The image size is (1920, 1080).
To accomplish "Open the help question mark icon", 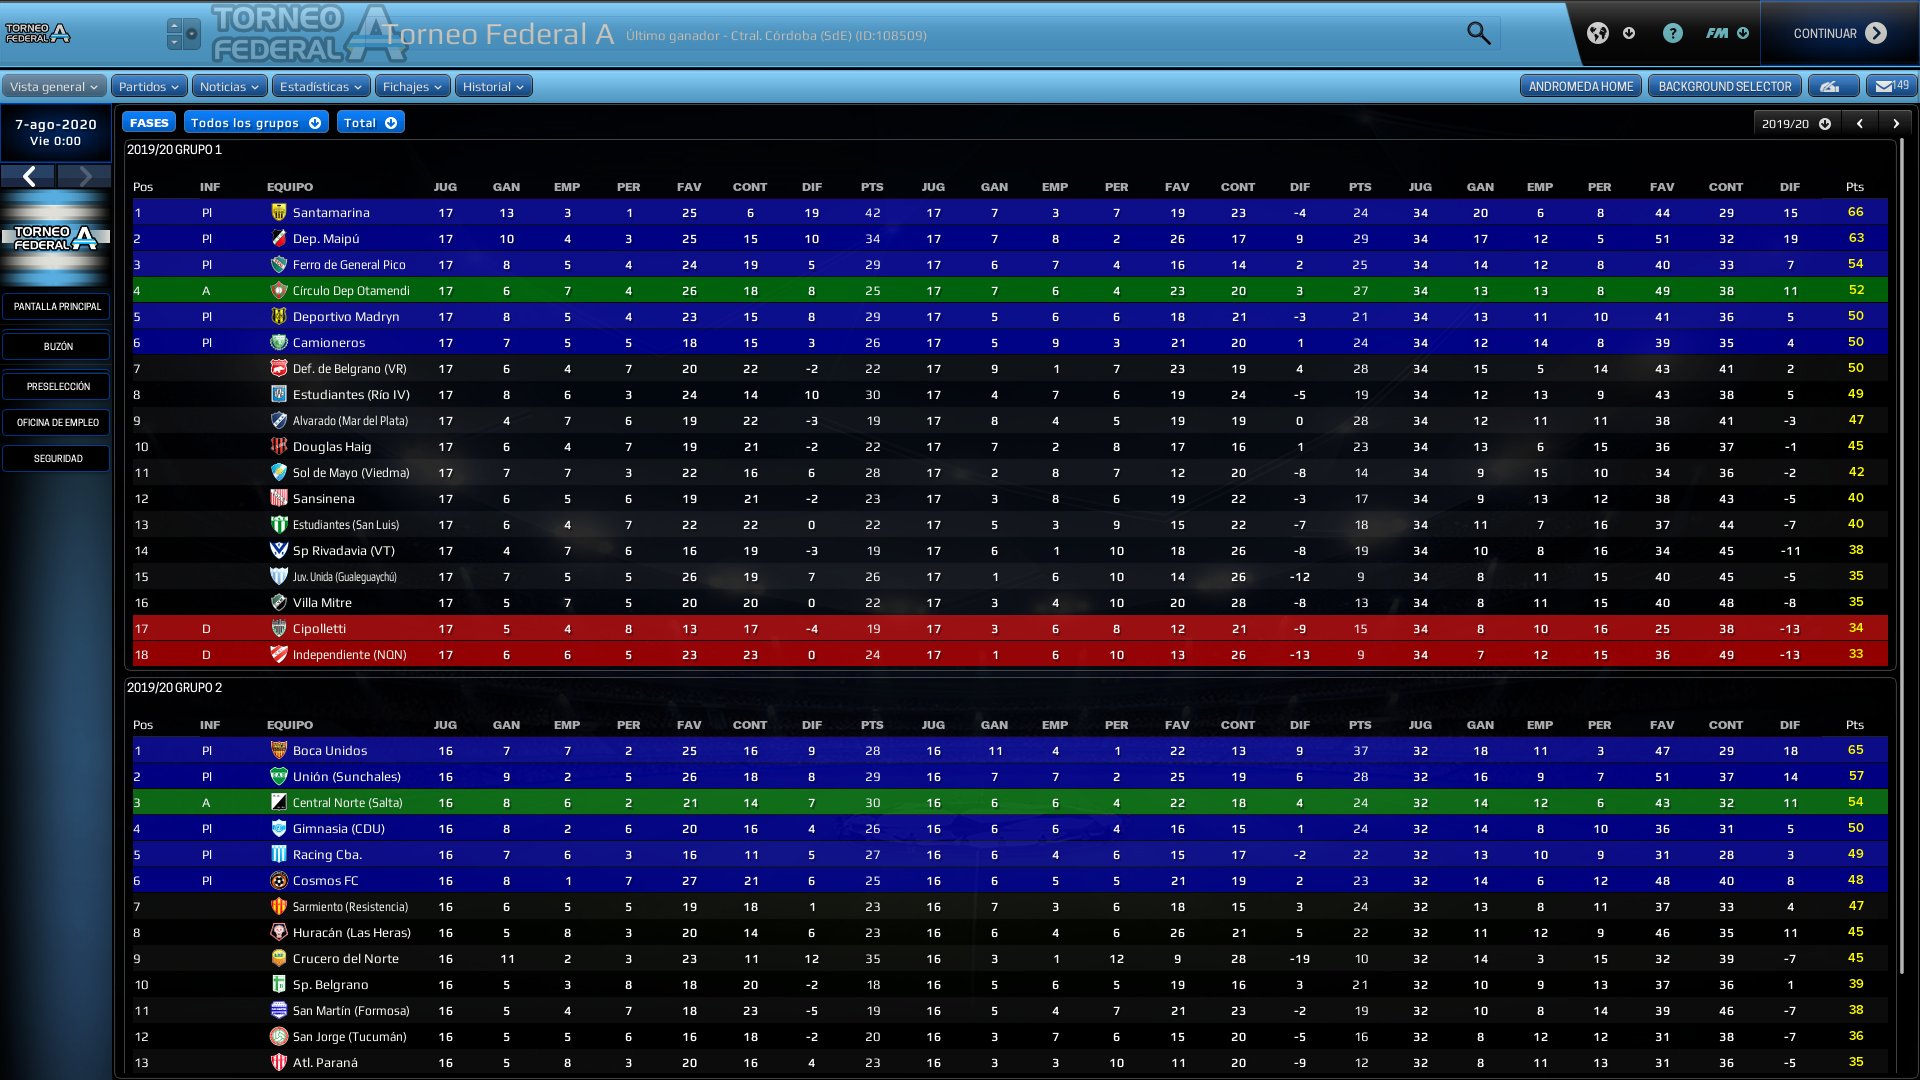I will click(x=1673, y=33).
